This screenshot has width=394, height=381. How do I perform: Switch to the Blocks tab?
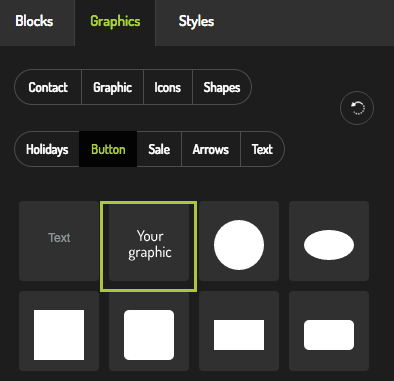point(34,21)
